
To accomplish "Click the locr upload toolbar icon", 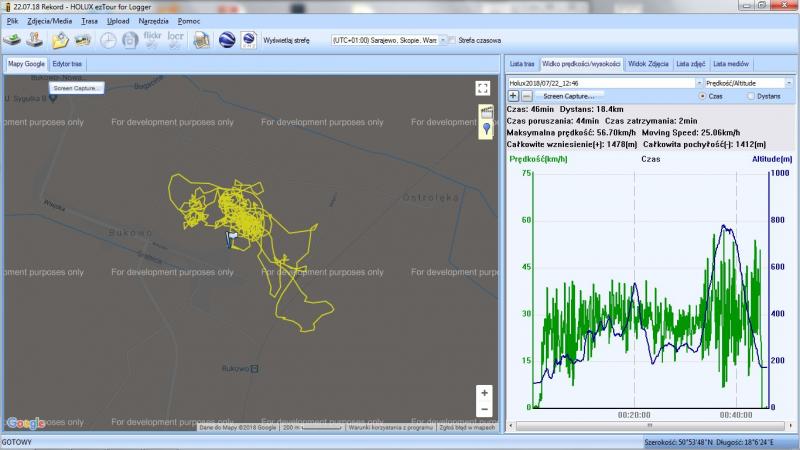I will [174, 40].
